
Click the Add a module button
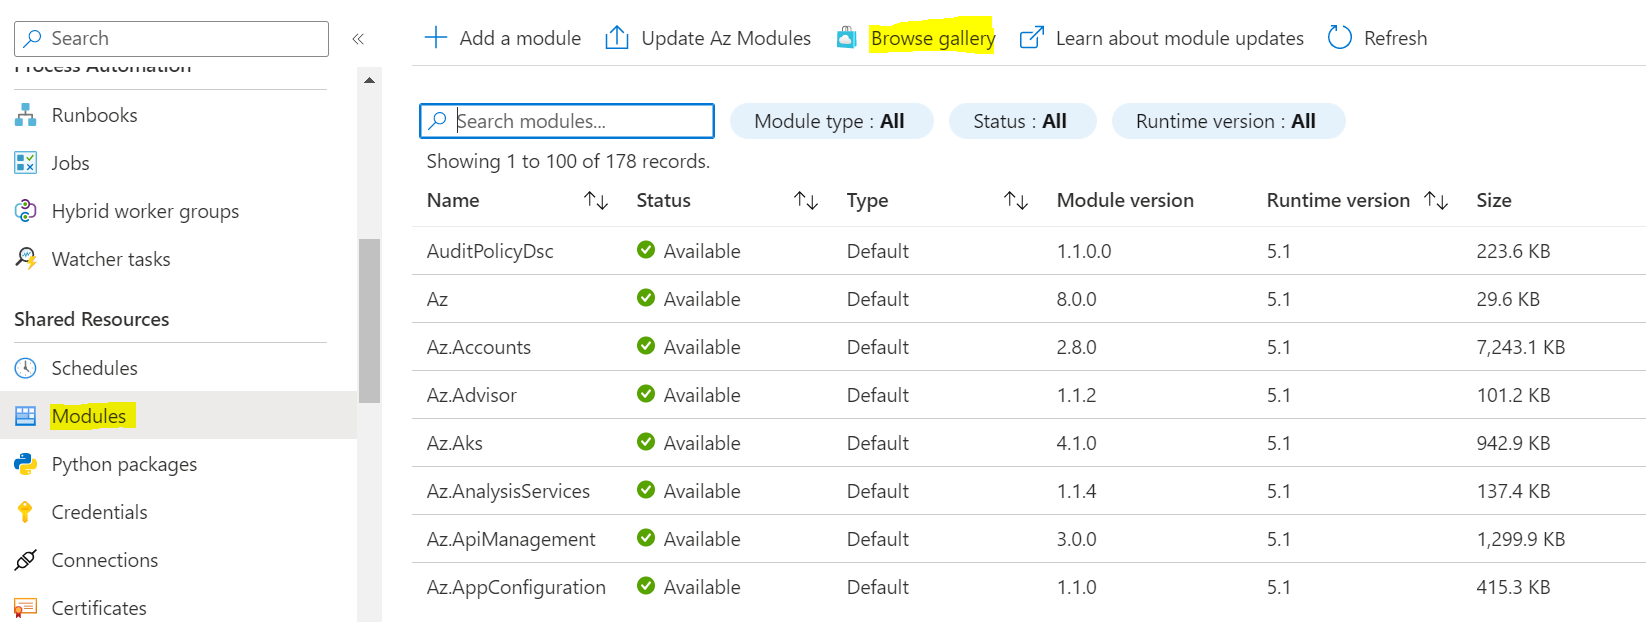pyautogui.click(x=503, y=39)
